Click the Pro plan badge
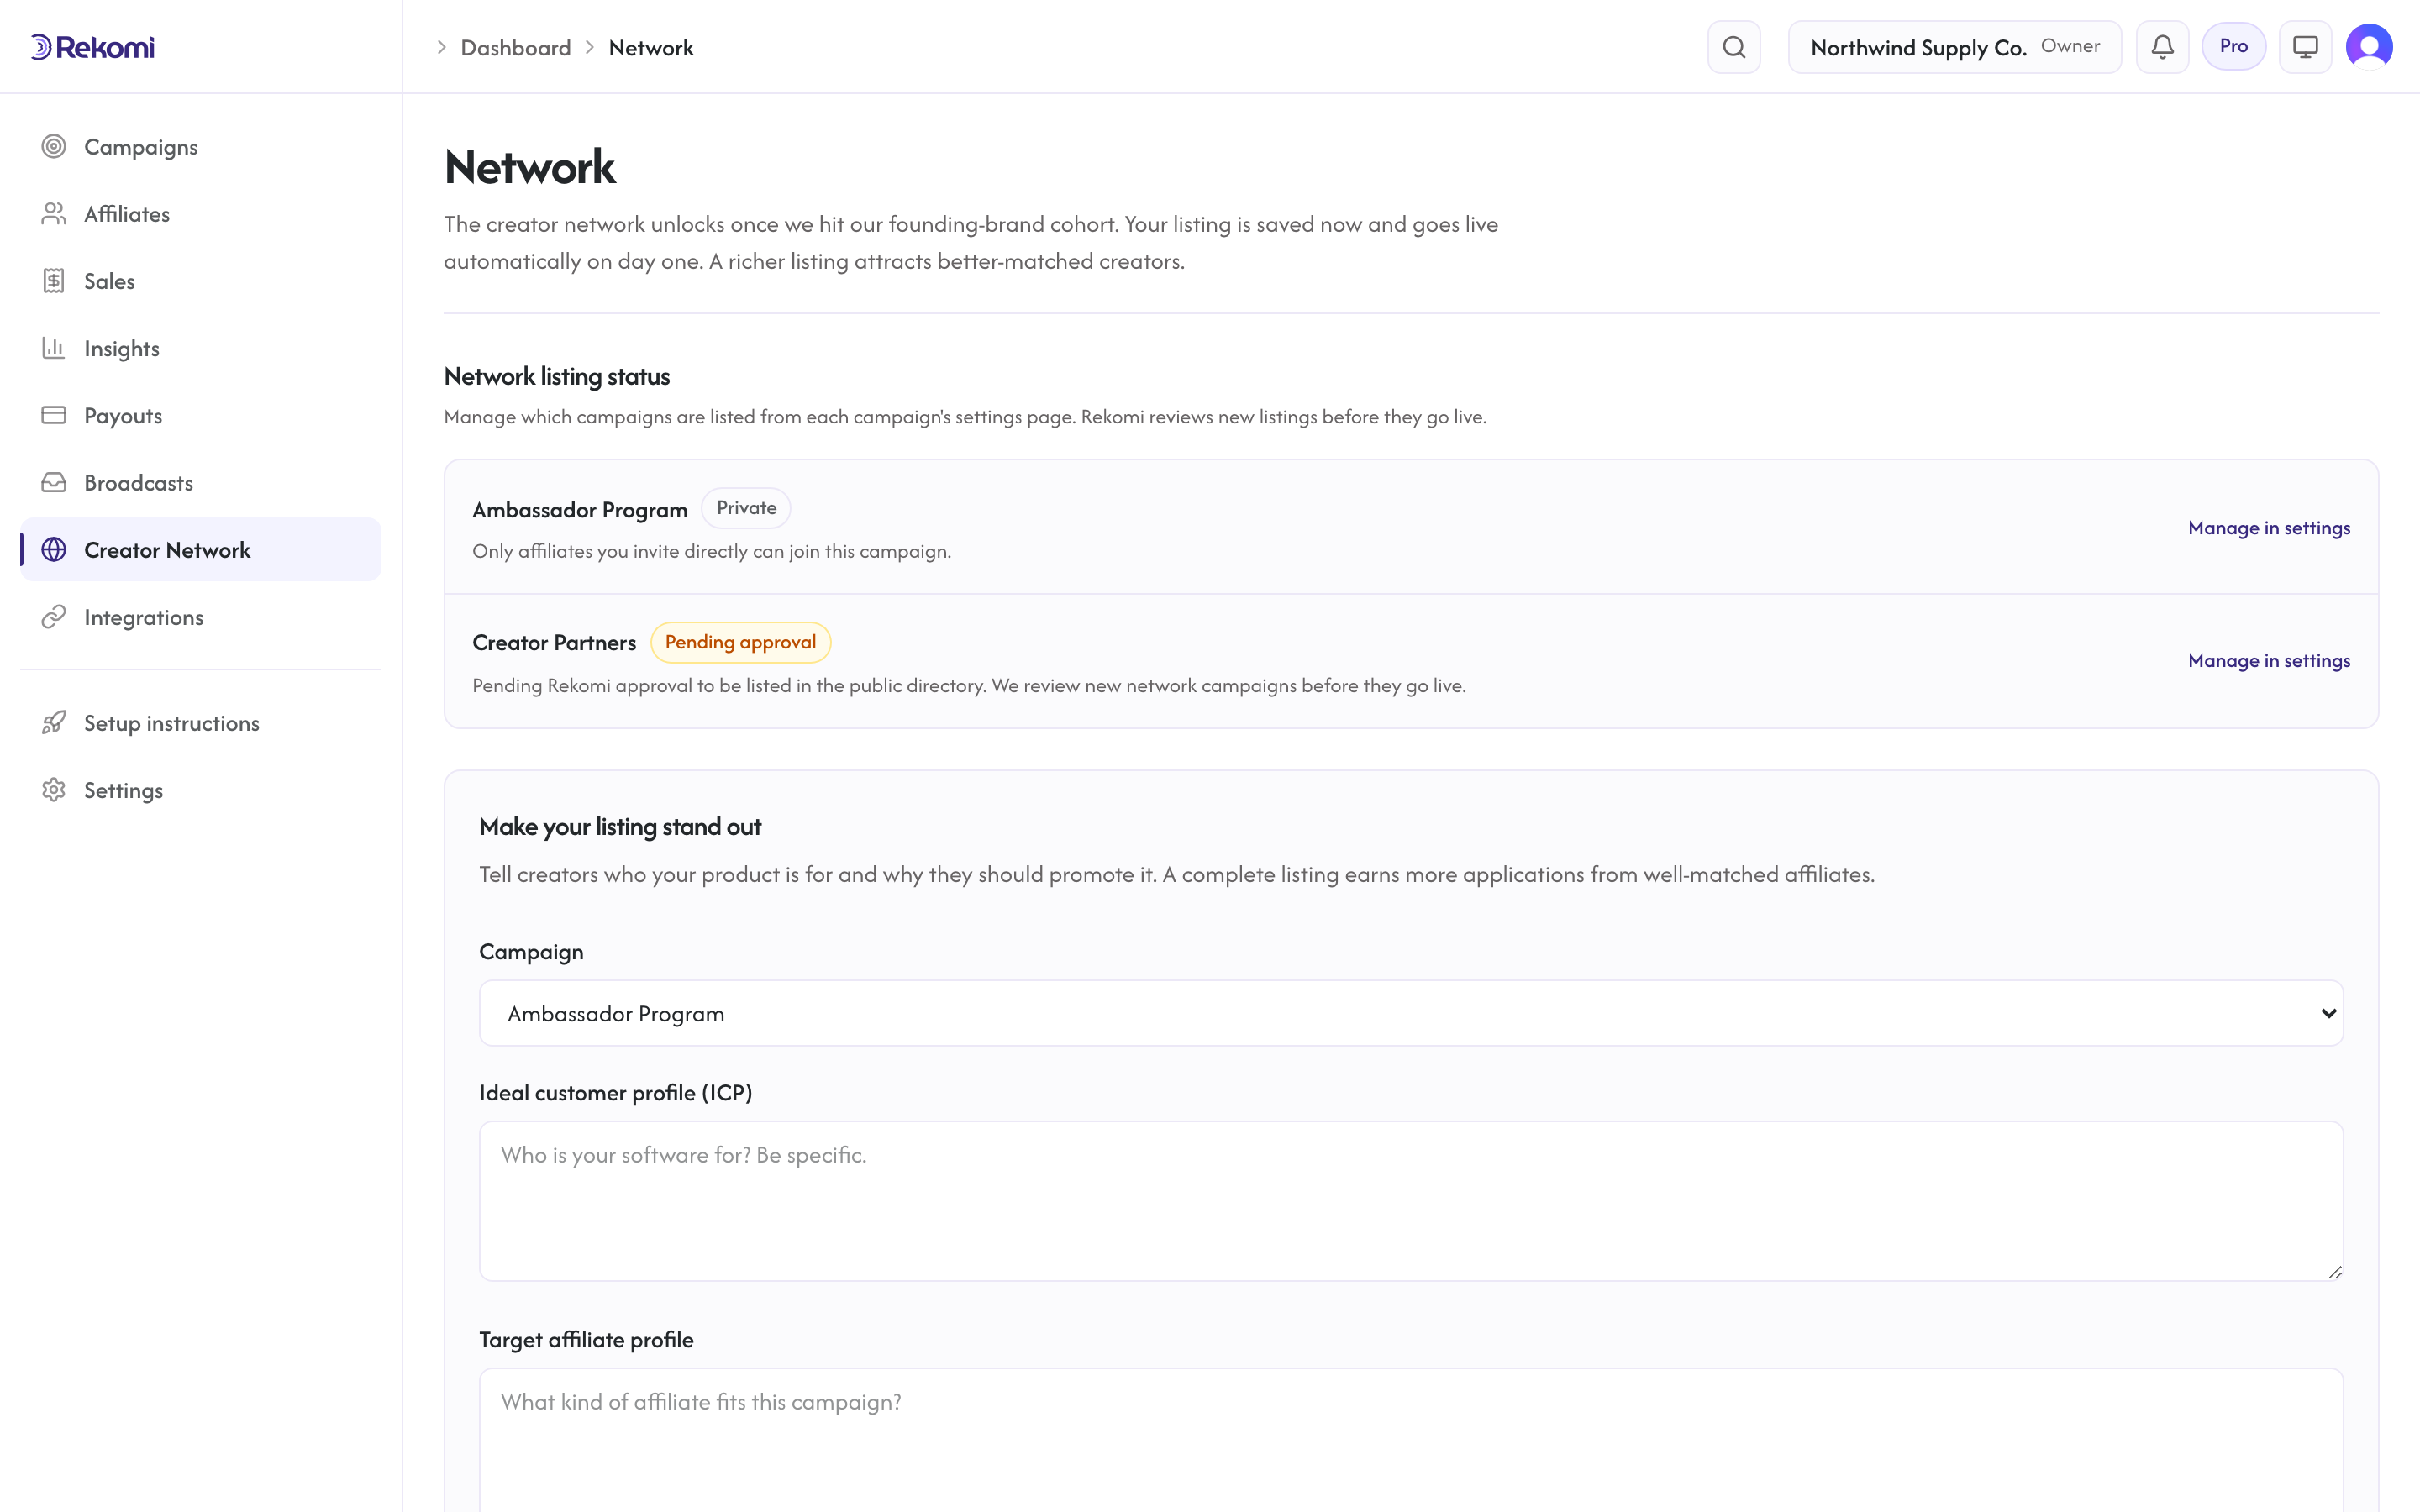2420x1512 pixels. 2233,46
